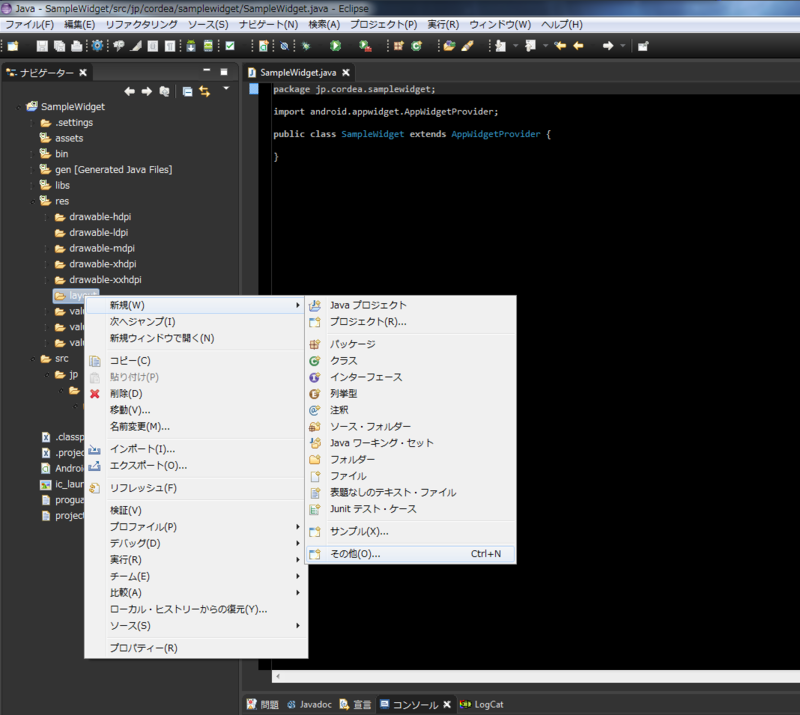Click the Run with external tools icon
The width and height of the screenshot is (800, 715).
(x=365, y=46)
